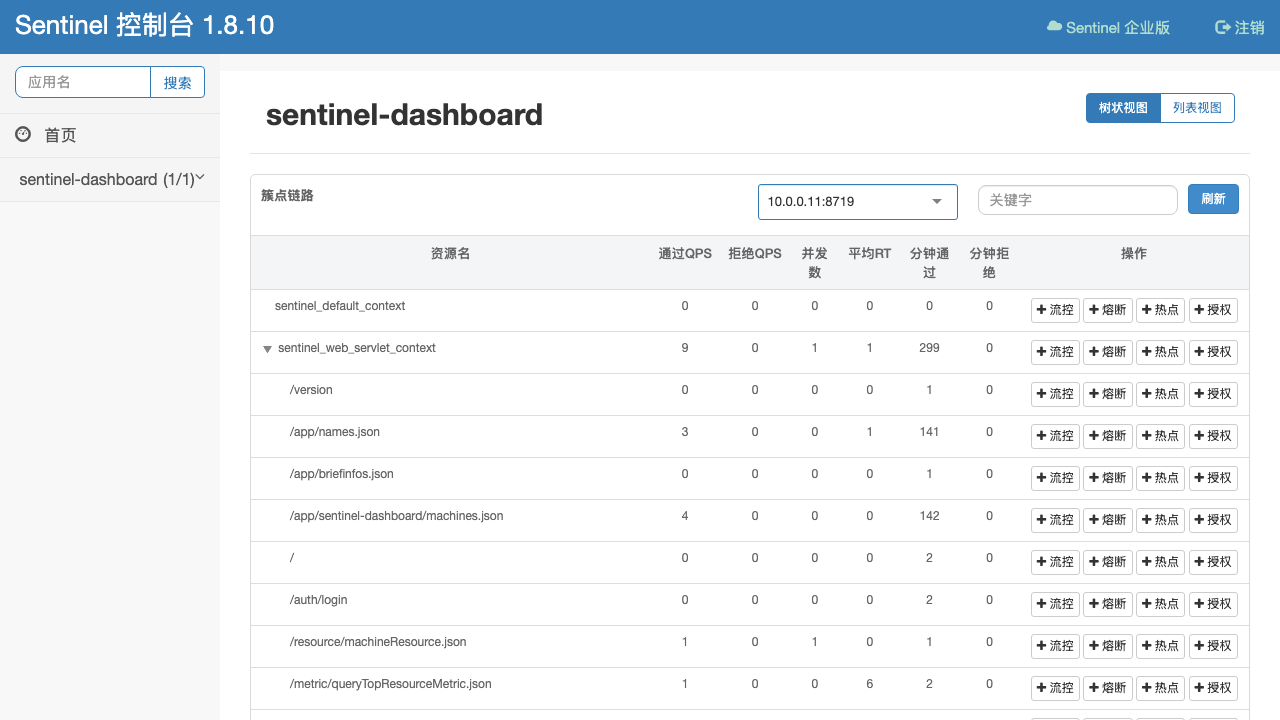Add 授权 rule for /resource/machineResource.json

coord(1213,646)
